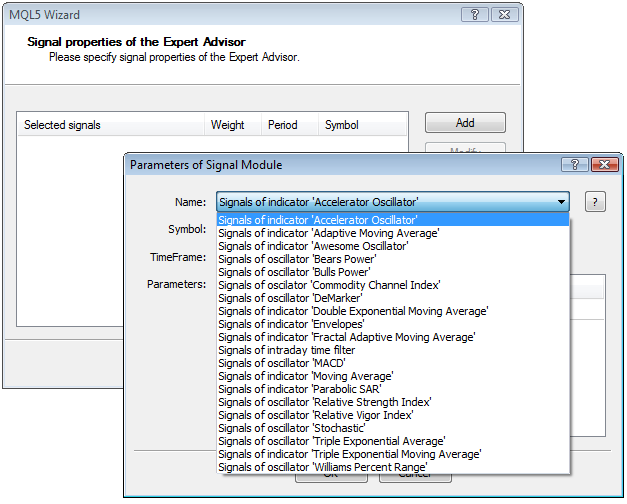Pick 'Relative Vigor Index' signal
Screen dimensions: 627x504
(x=393, y=415)
